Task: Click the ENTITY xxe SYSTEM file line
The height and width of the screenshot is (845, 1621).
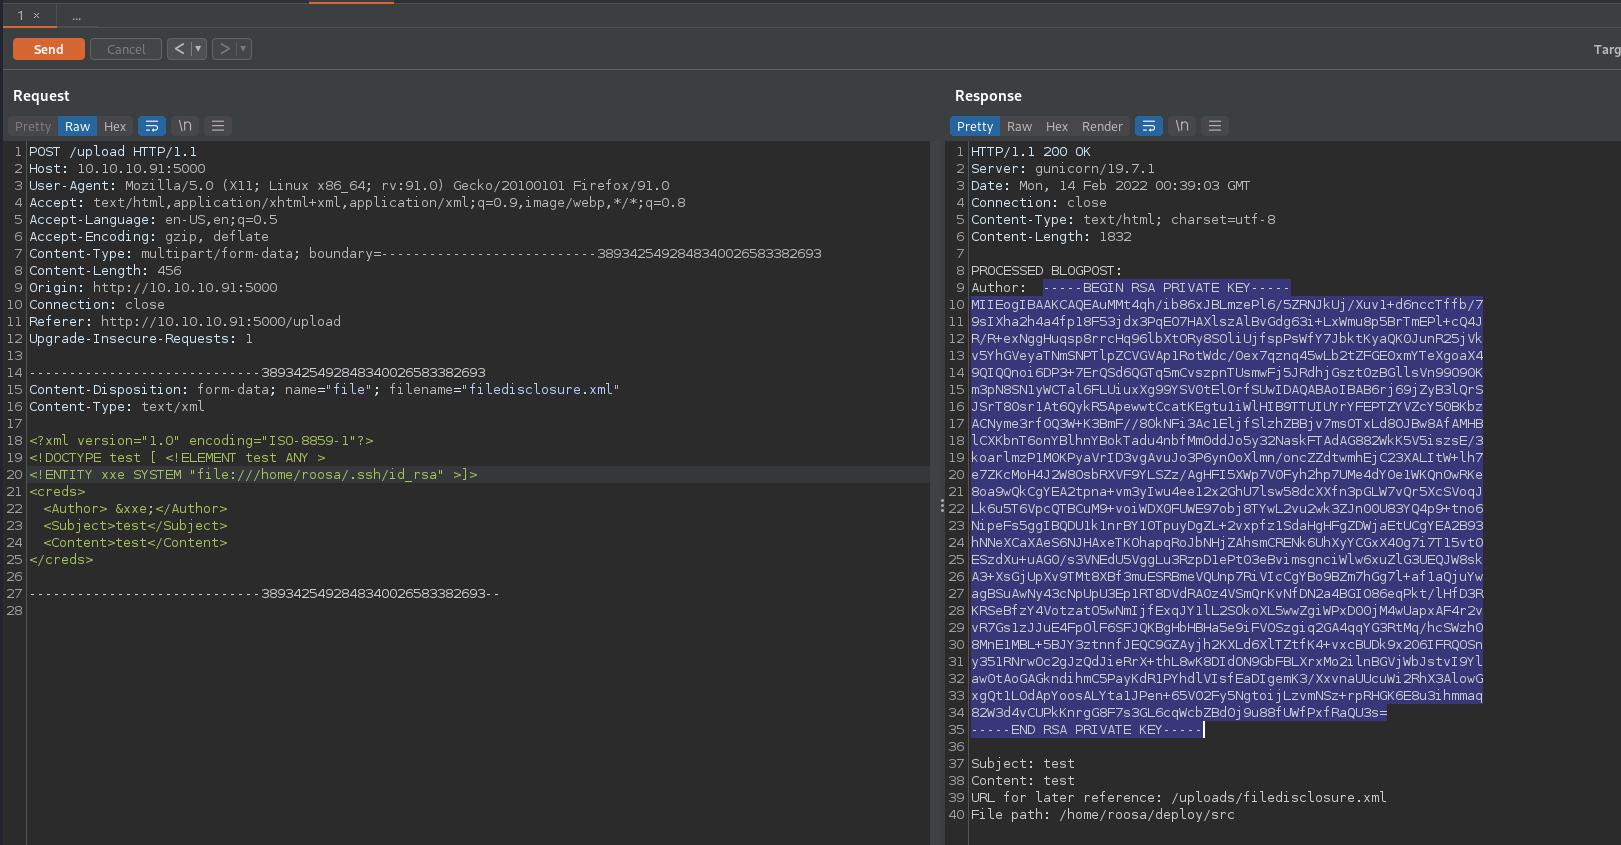Action: (x=253, y=475)
